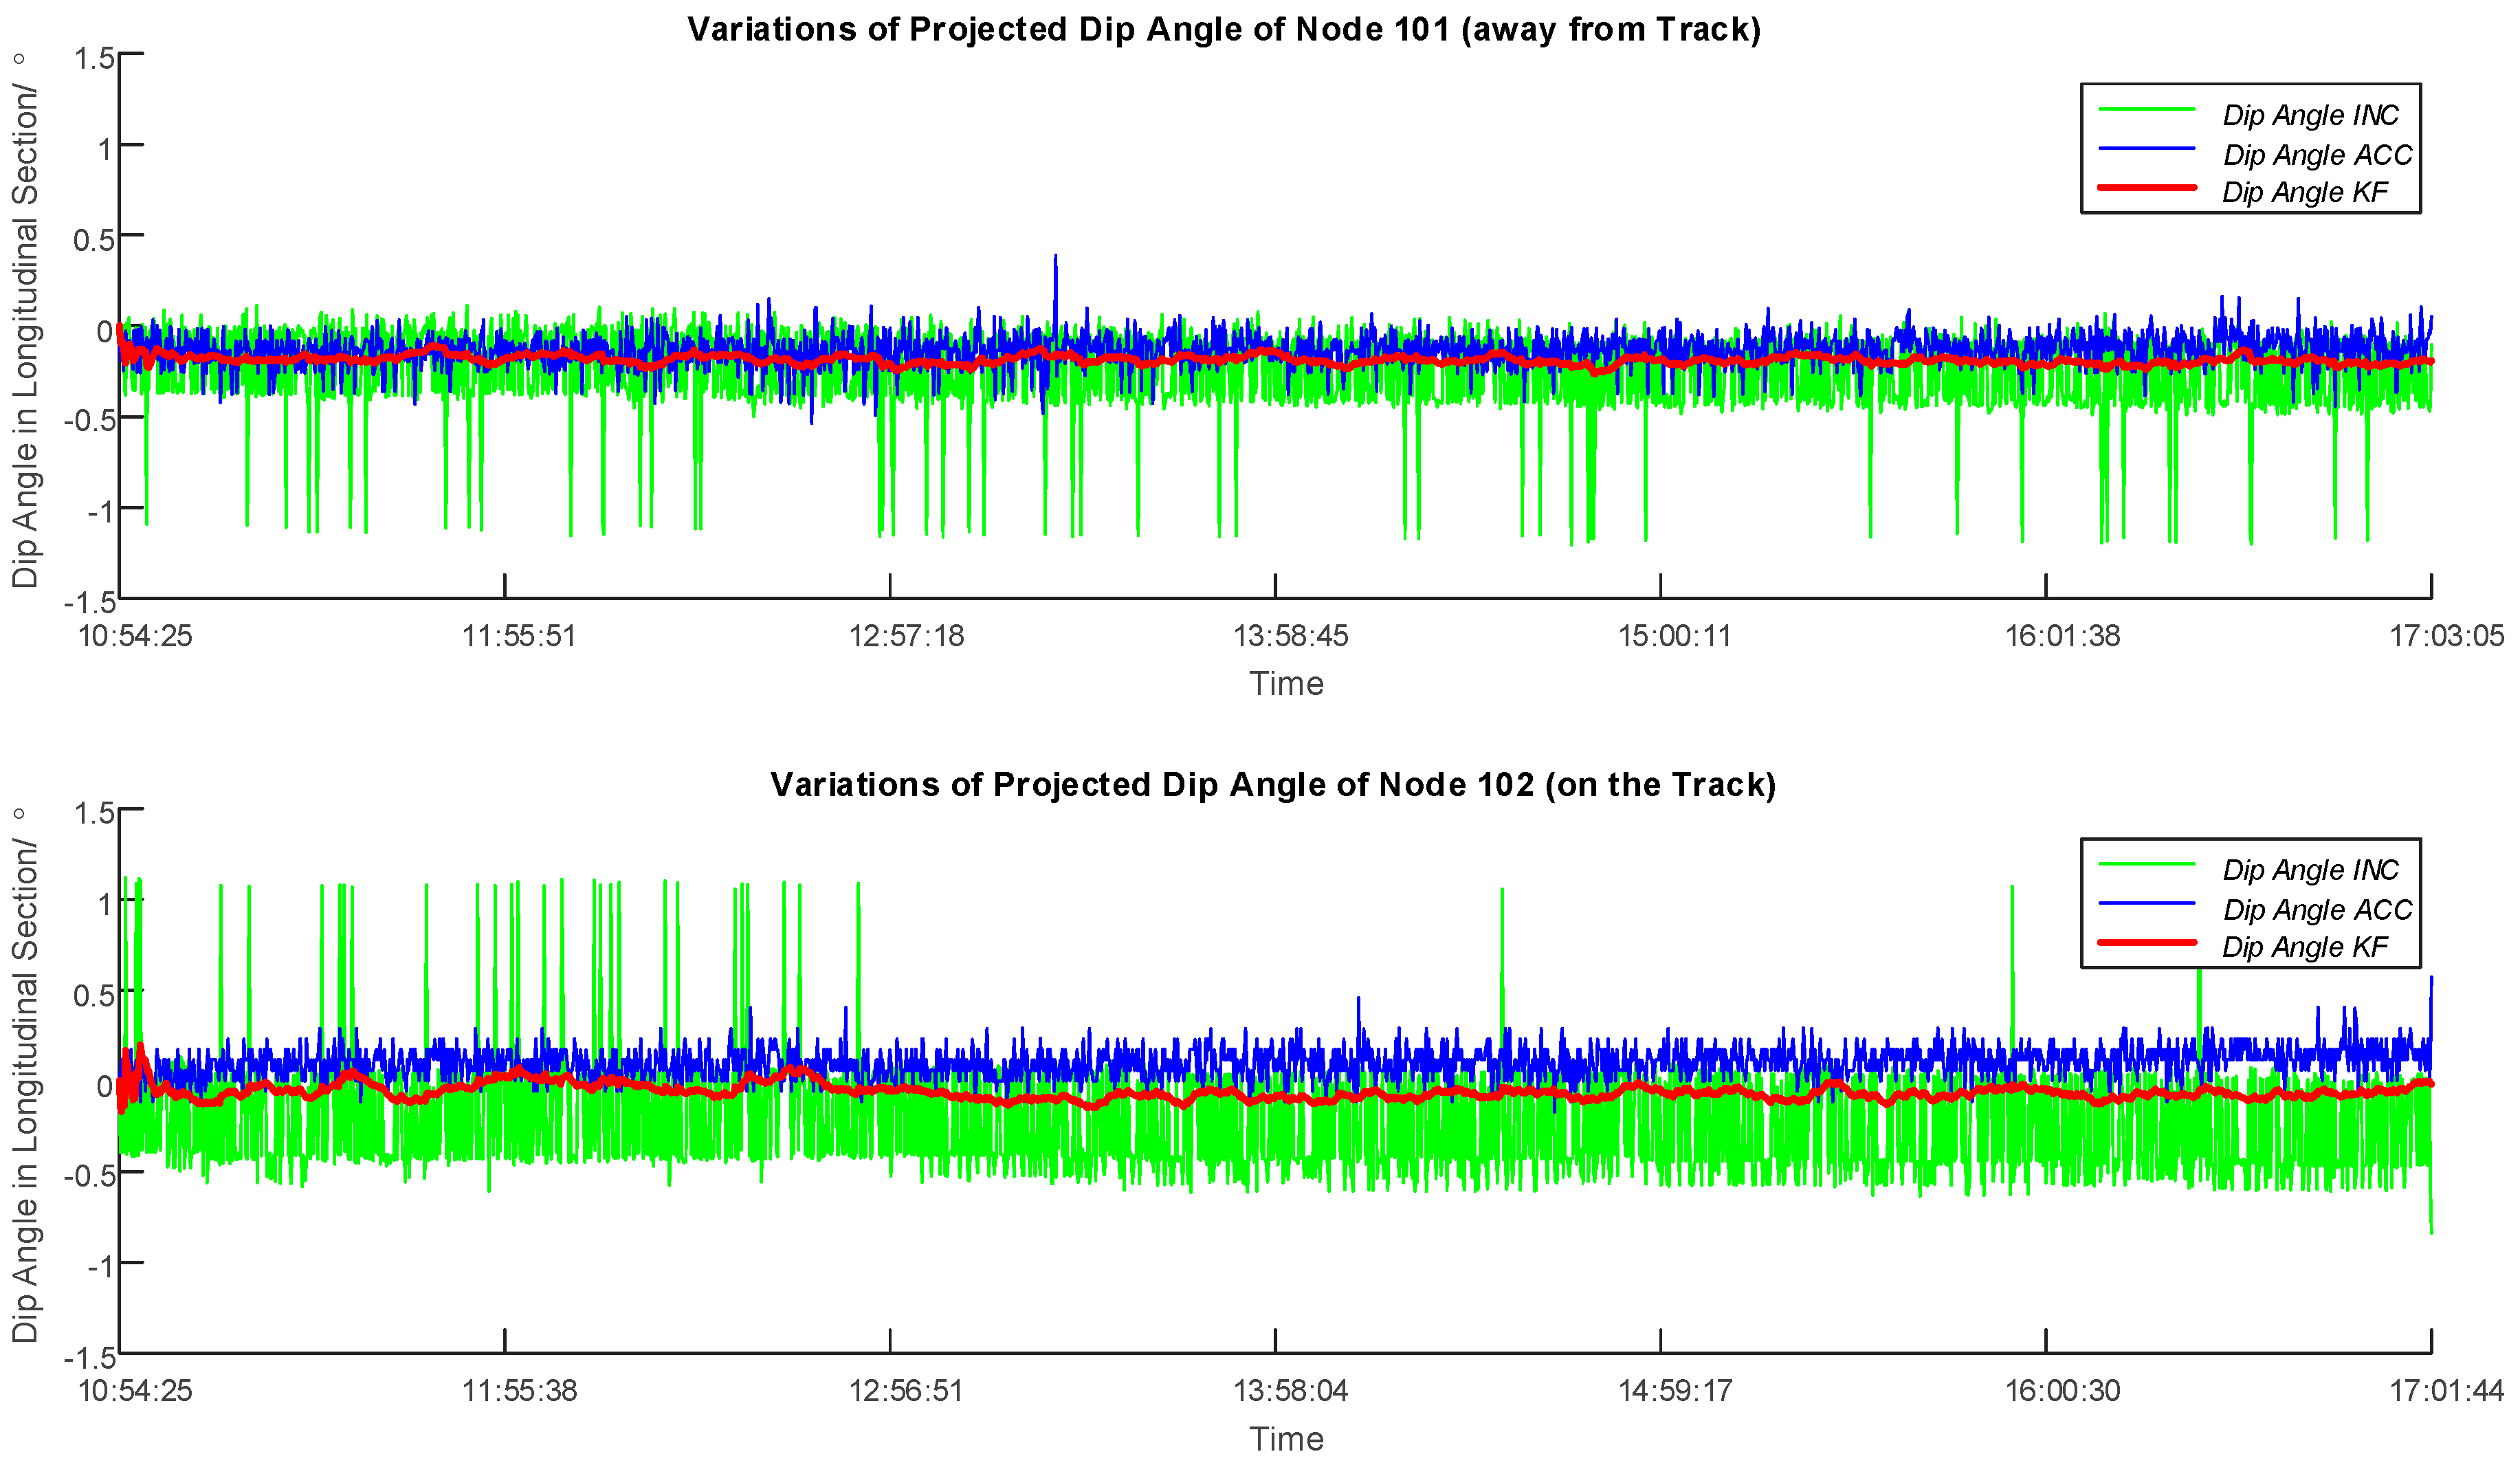Click green Dip Angle INC line in top legend

(x=2146, y=110)
